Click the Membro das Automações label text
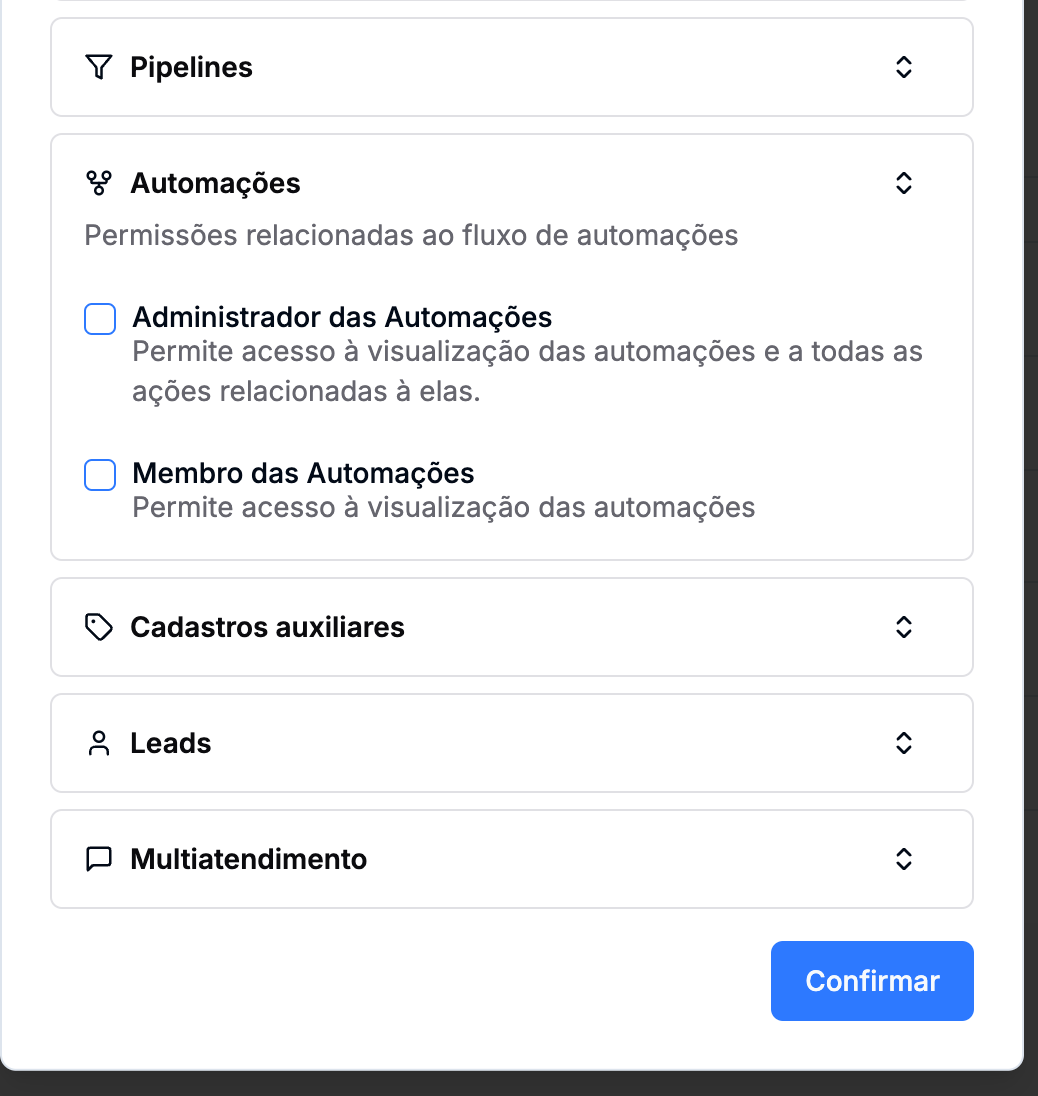 [303, 473]
